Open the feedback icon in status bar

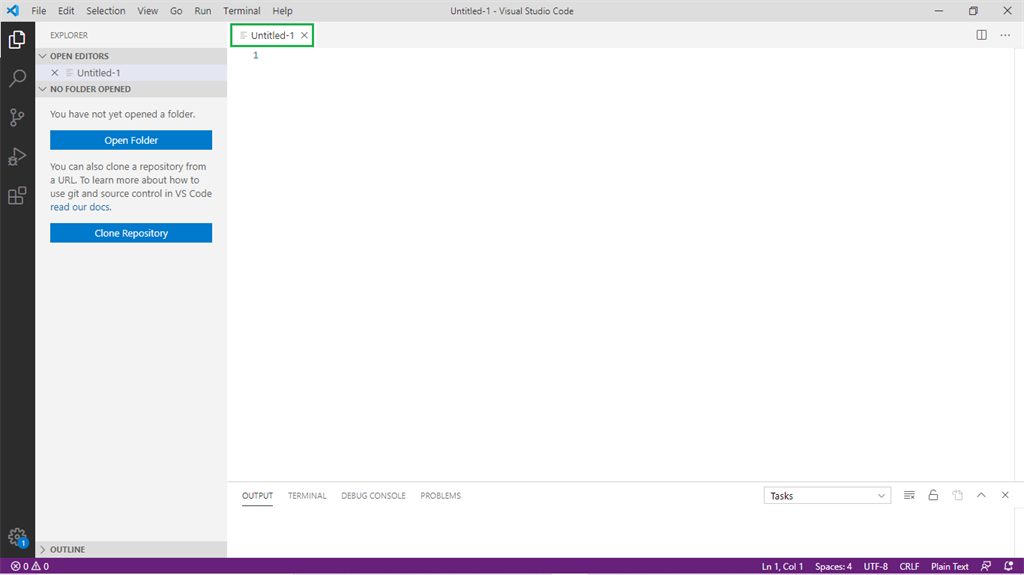click(986, 567)
